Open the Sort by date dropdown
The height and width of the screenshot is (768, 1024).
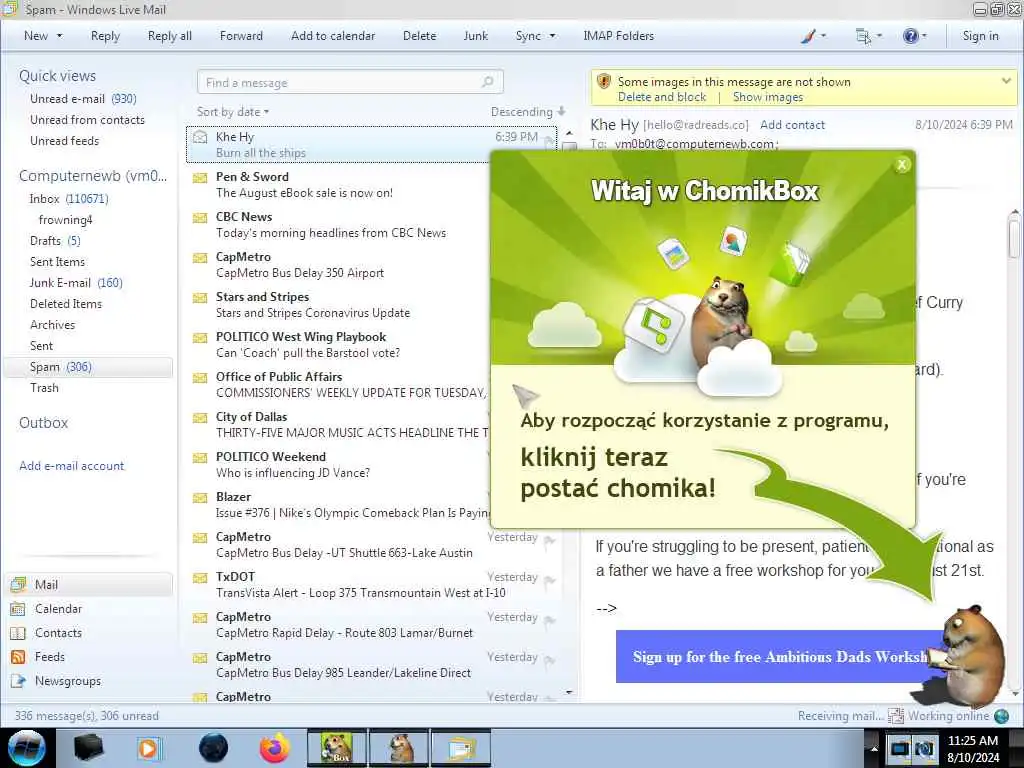(x=232, y=112)
